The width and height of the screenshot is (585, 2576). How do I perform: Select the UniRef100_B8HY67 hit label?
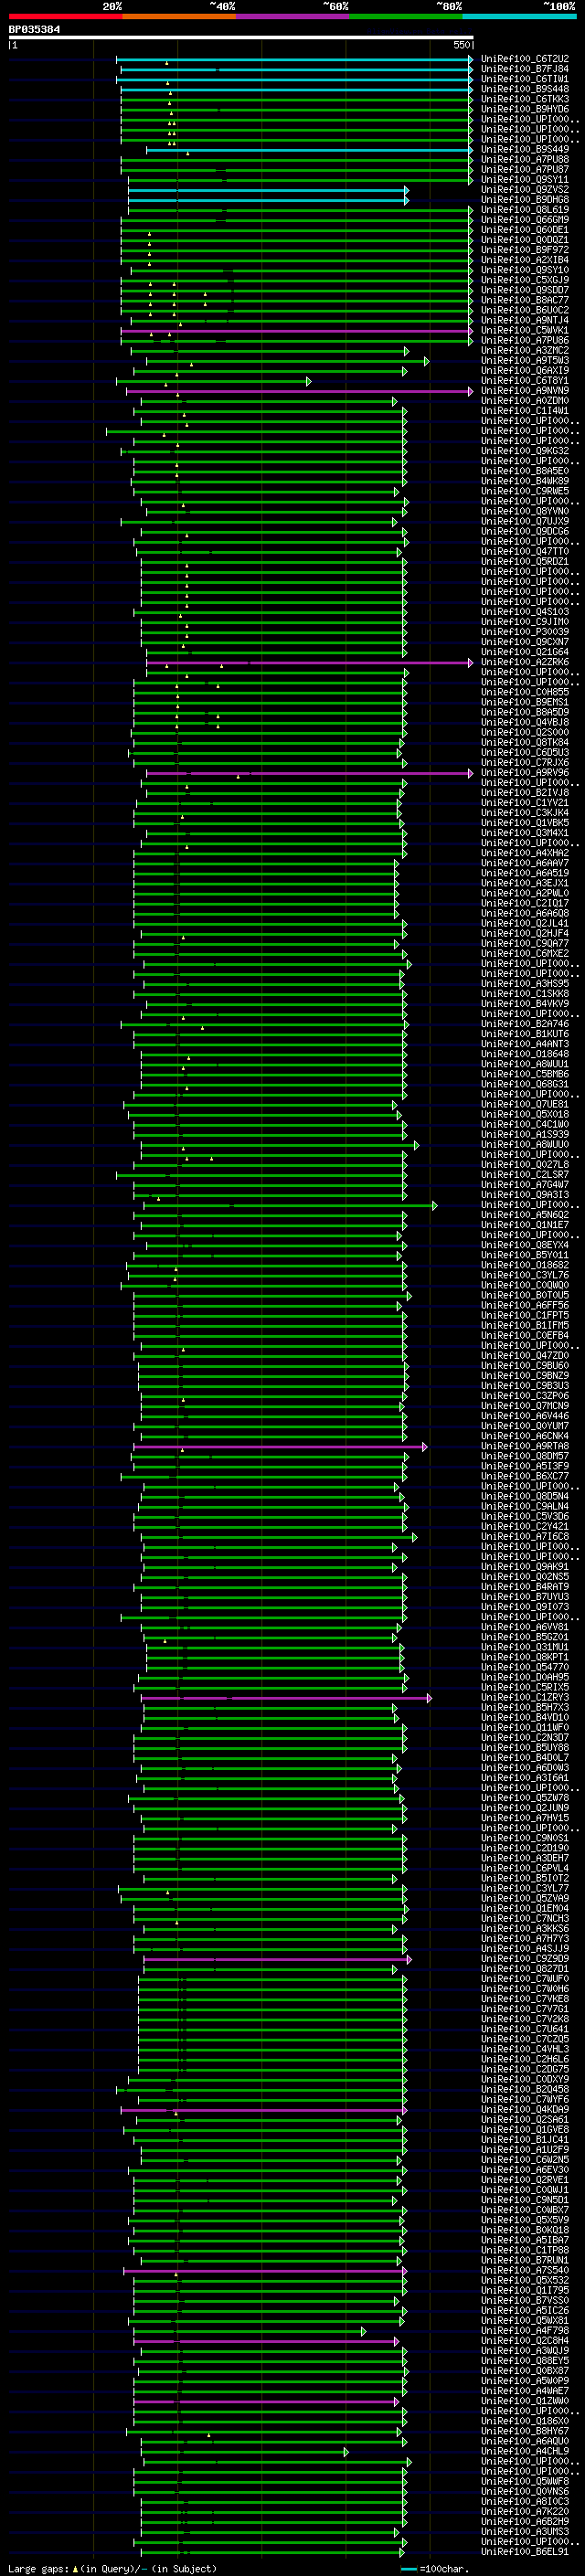point(525,2431)
